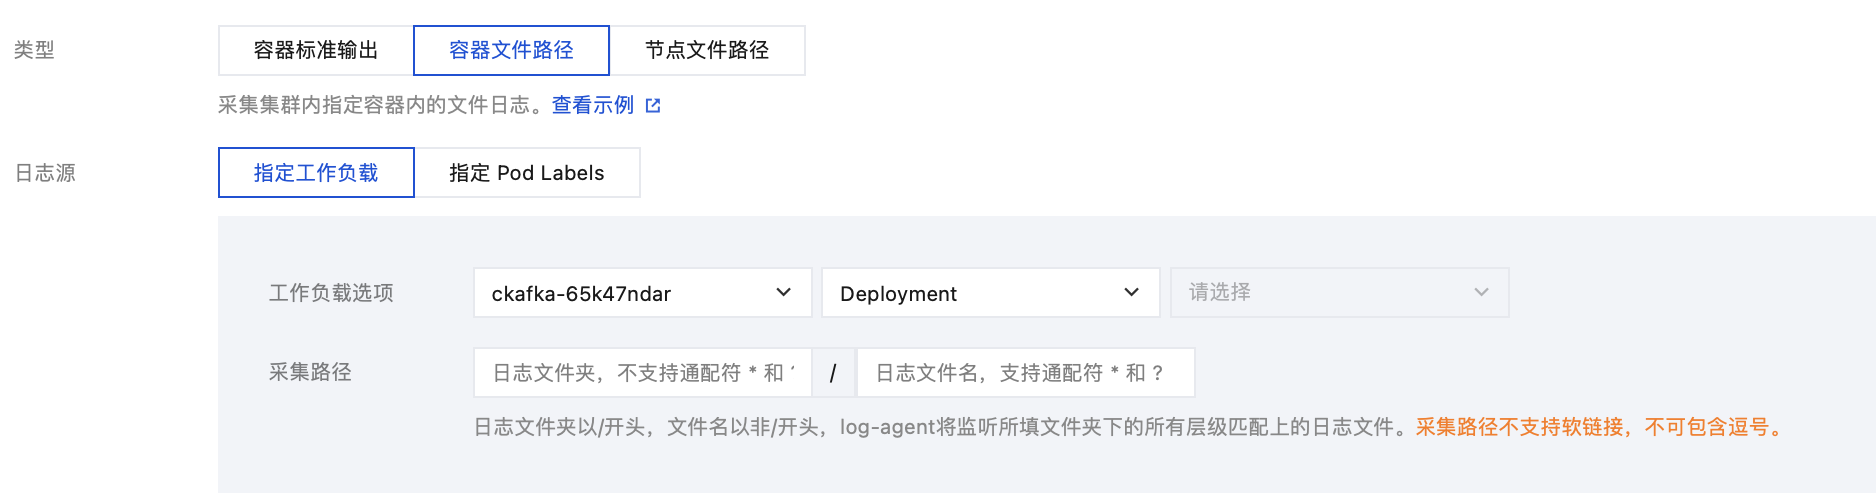
Task: Switch log source to 指定 Pod Labels
Action: point(527,173)
